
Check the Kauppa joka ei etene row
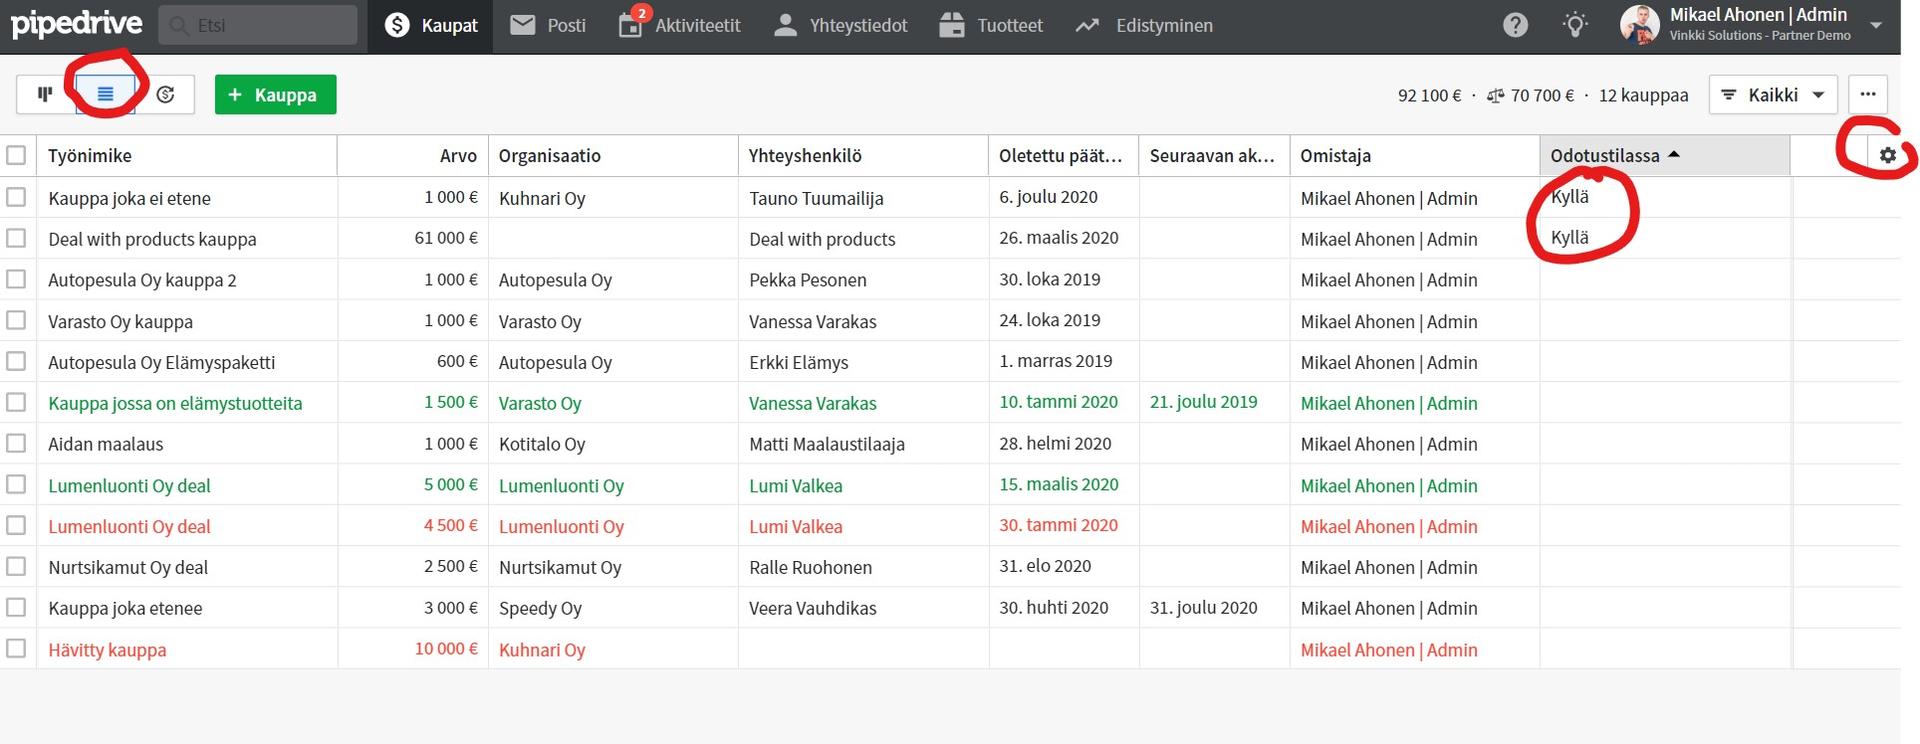(16, 198)
